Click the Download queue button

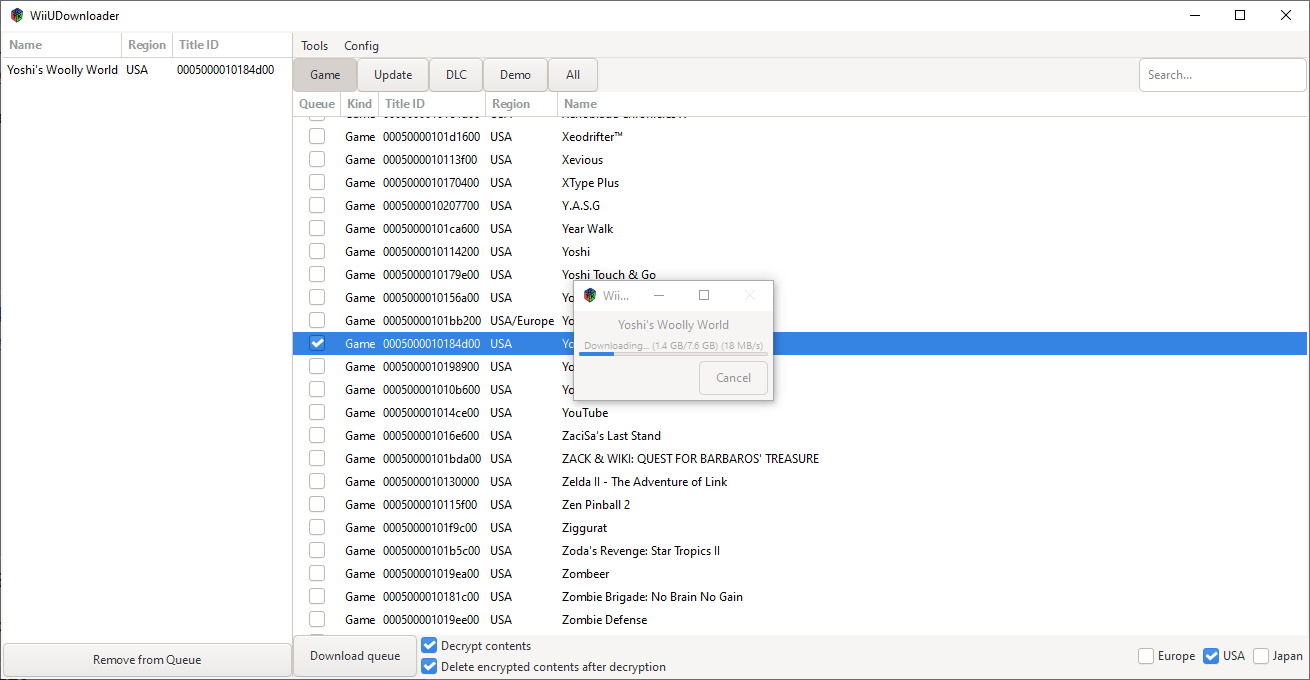click(355, 656)
